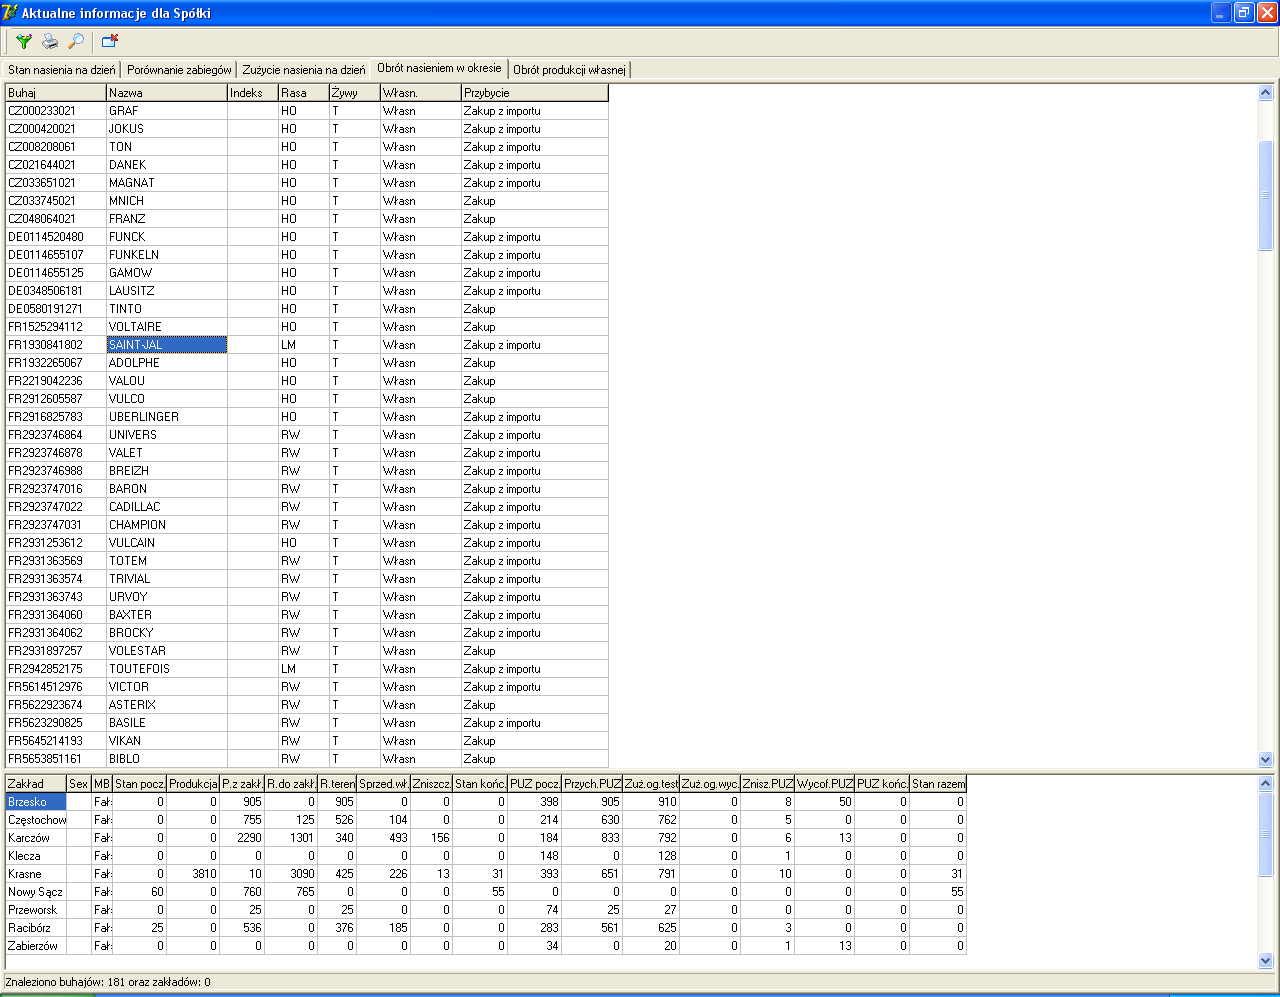
Task: Click the 'Przybycie' column header
Action: click(535, 93)
